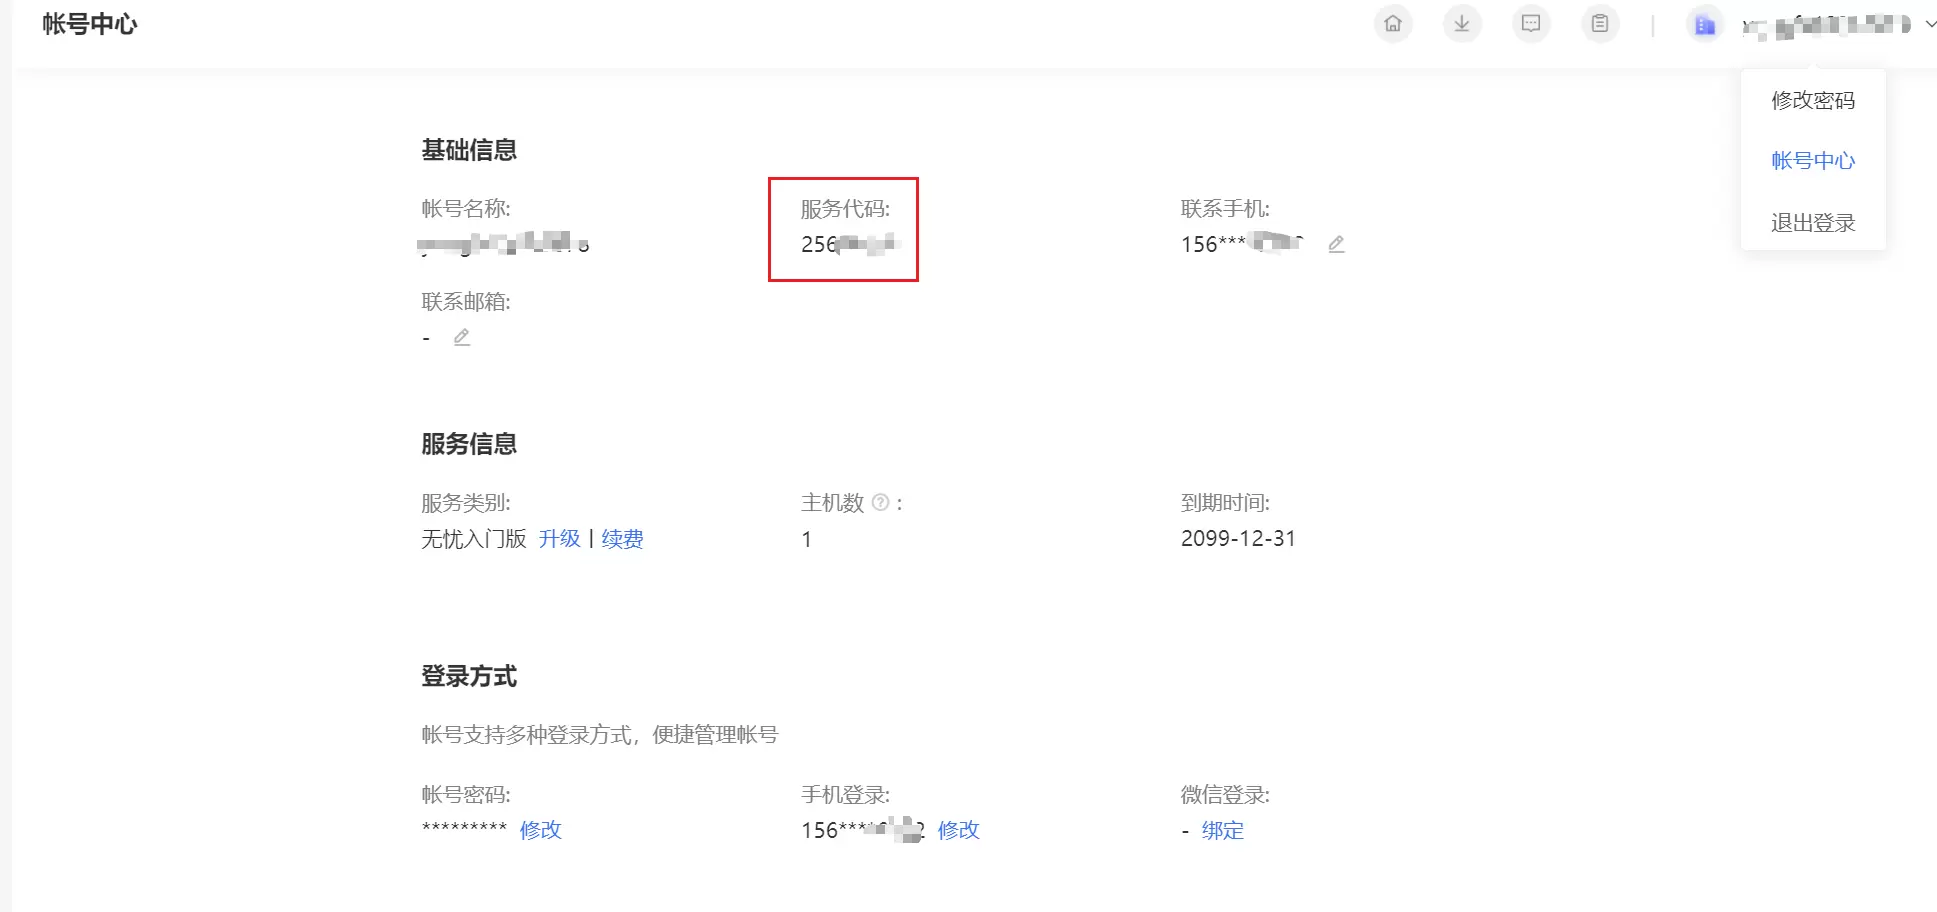Screen dimensions: 1937x912
Task: Click the 无忧入门版 service type text
Action: pyautogui.click(x=474, y=539)
